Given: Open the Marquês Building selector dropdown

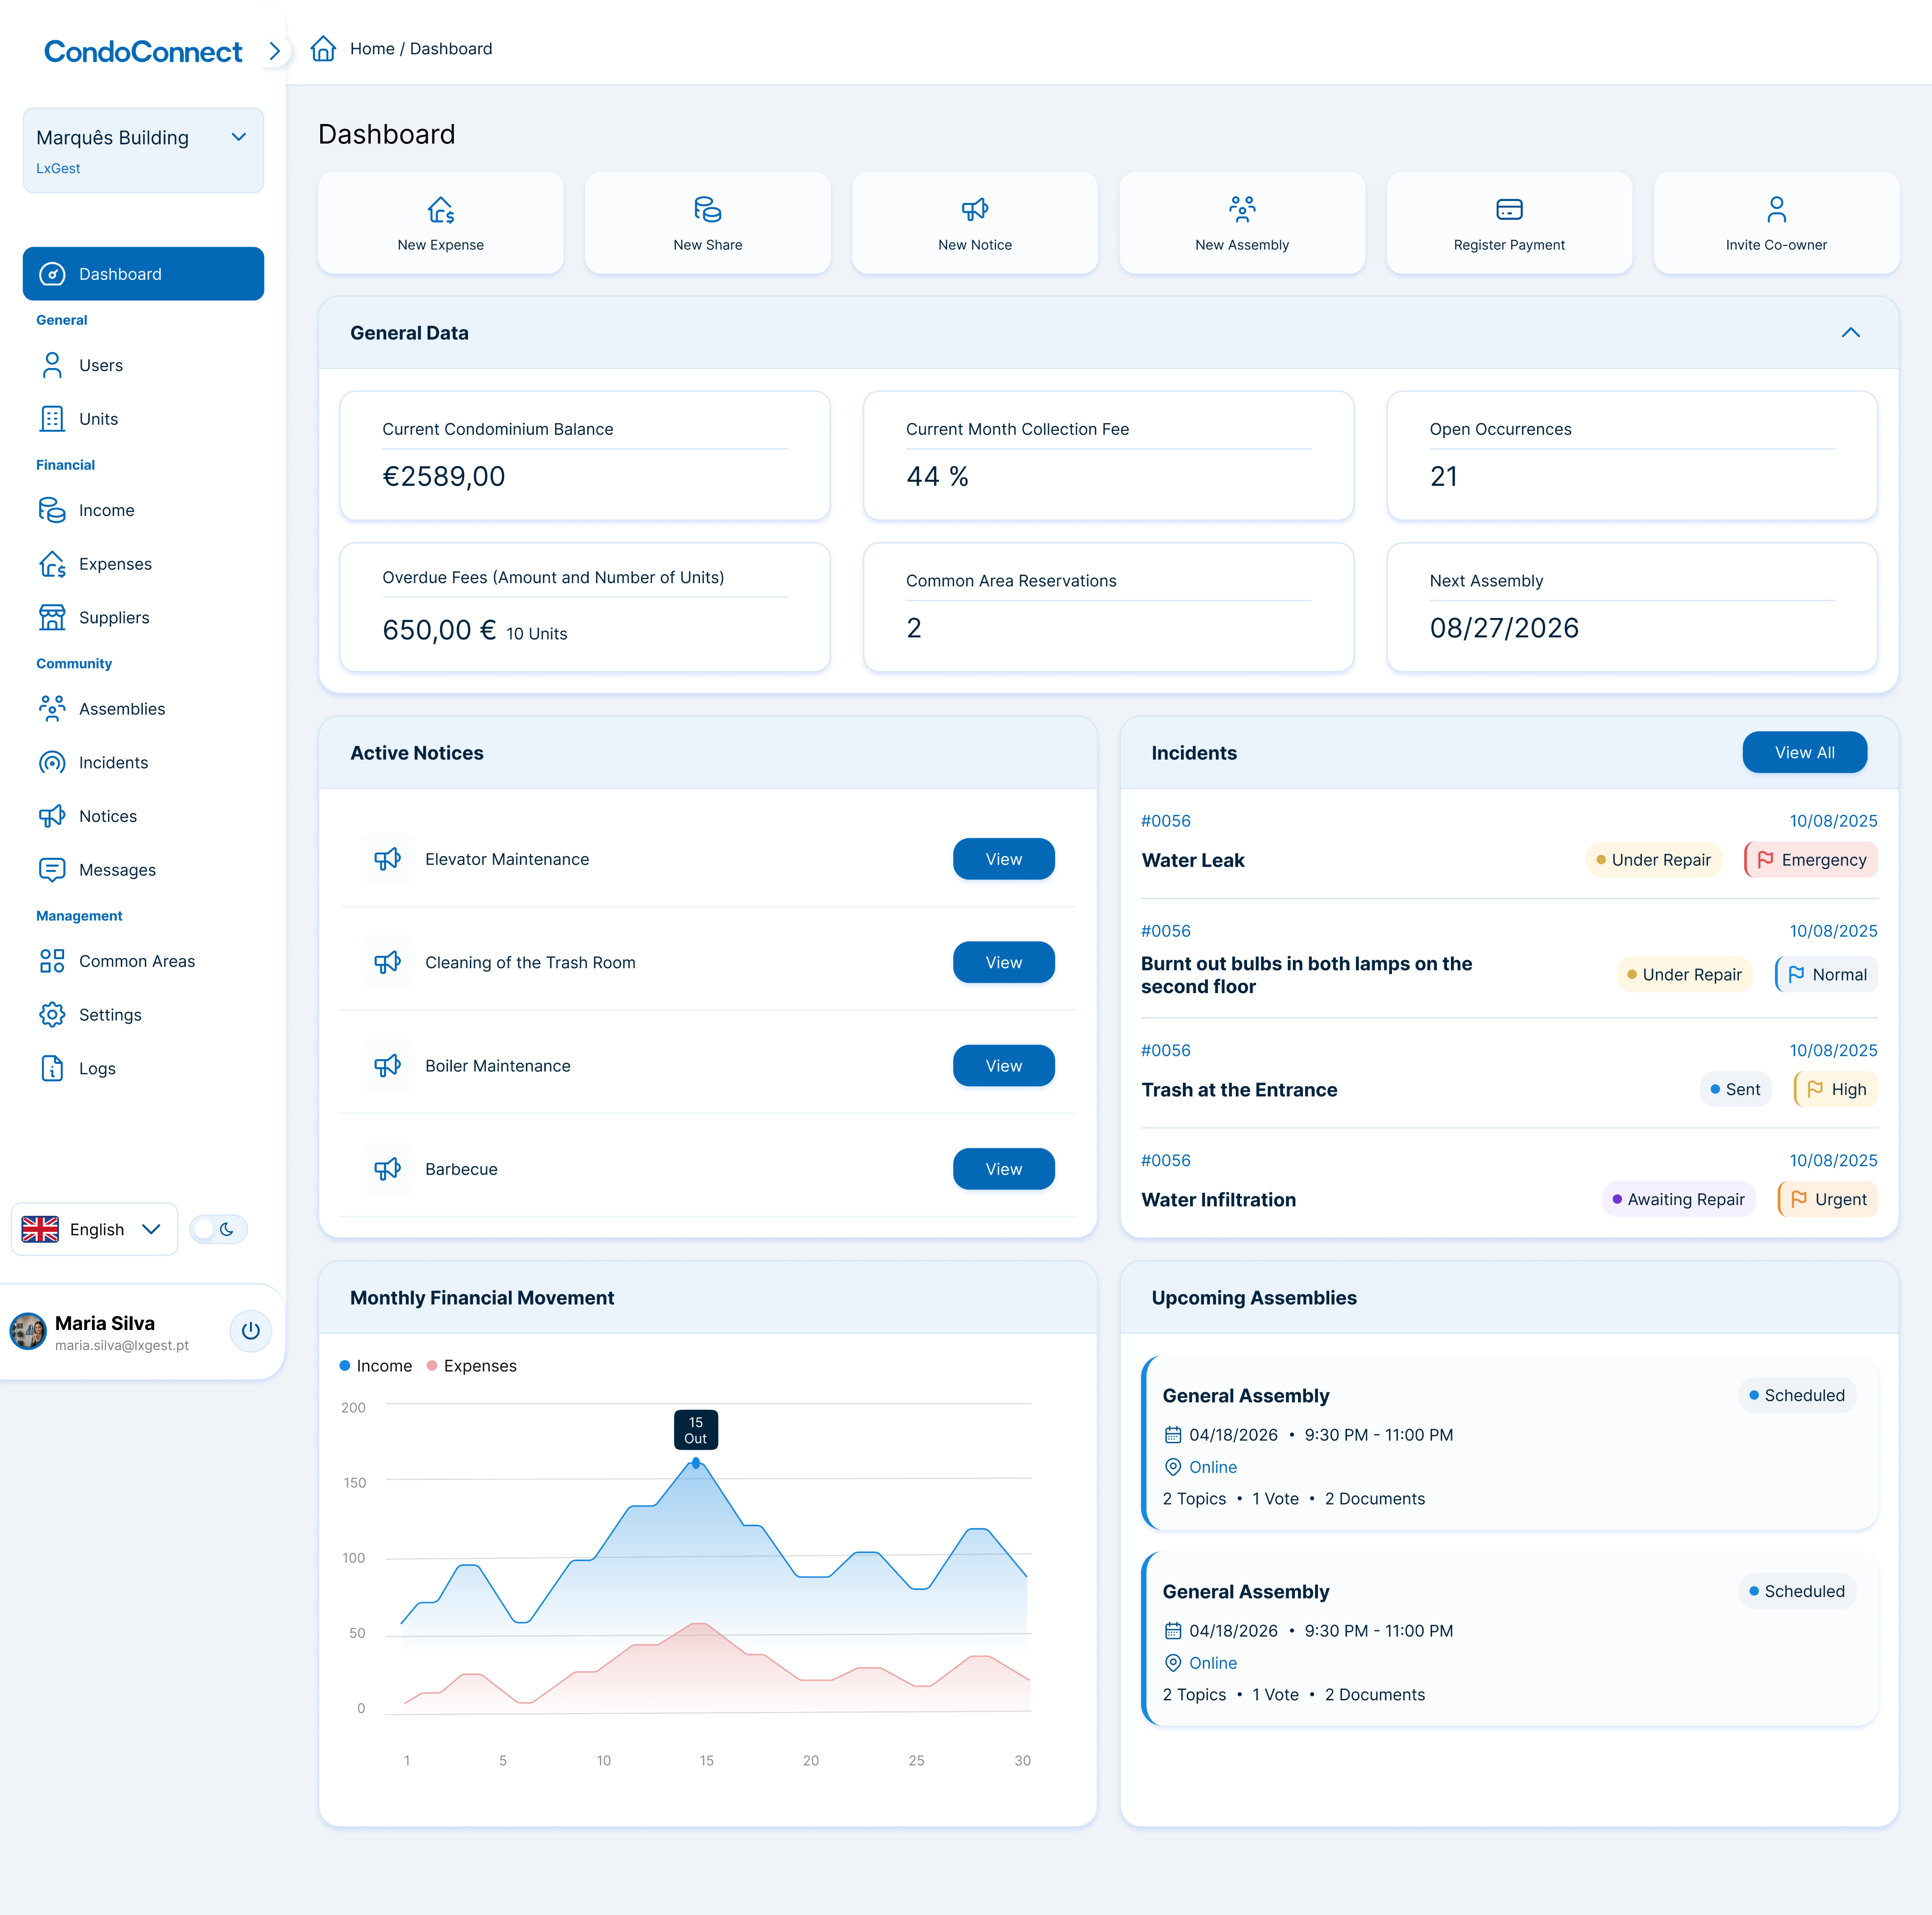Looking at the screenshot, I should (x=143, y=150).
